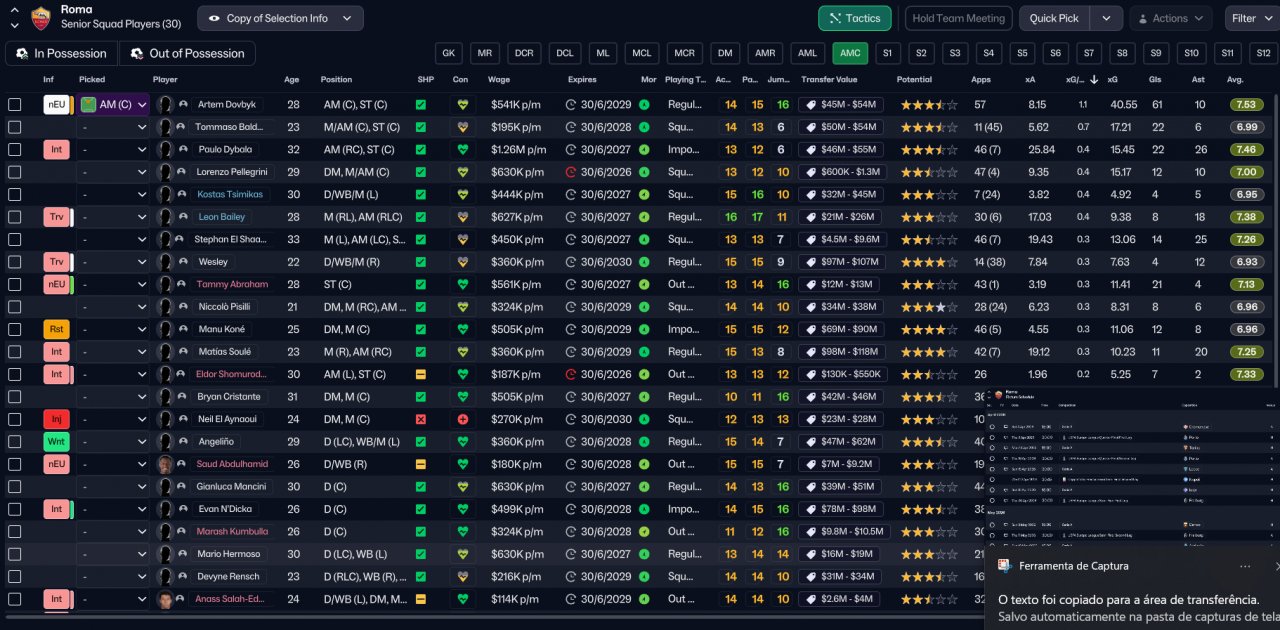
Task: Click the Wnt status badge on Angeliño's row
Action: pyautogui.click(x=57, y=442)
